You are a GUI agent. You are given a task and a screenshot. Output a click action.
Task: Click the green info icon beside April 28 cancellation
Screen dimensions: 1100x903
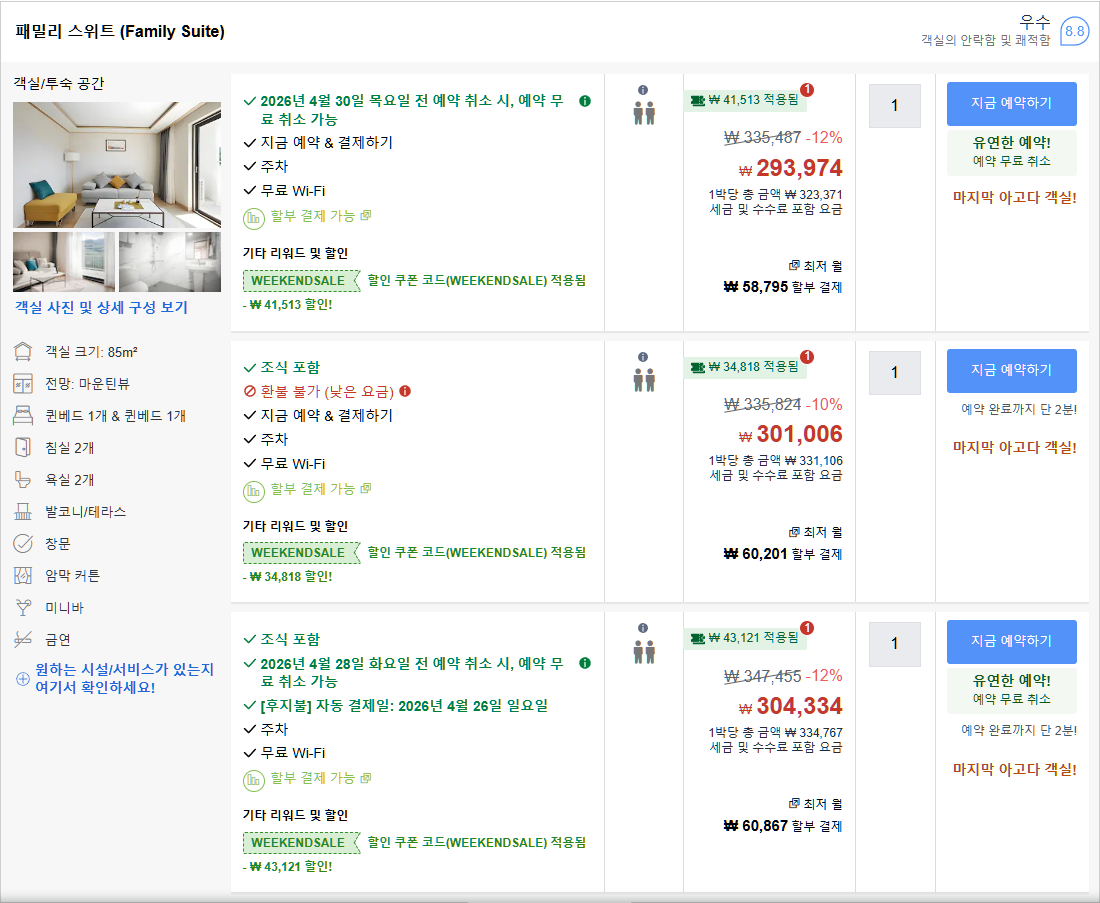pos(585,663)
